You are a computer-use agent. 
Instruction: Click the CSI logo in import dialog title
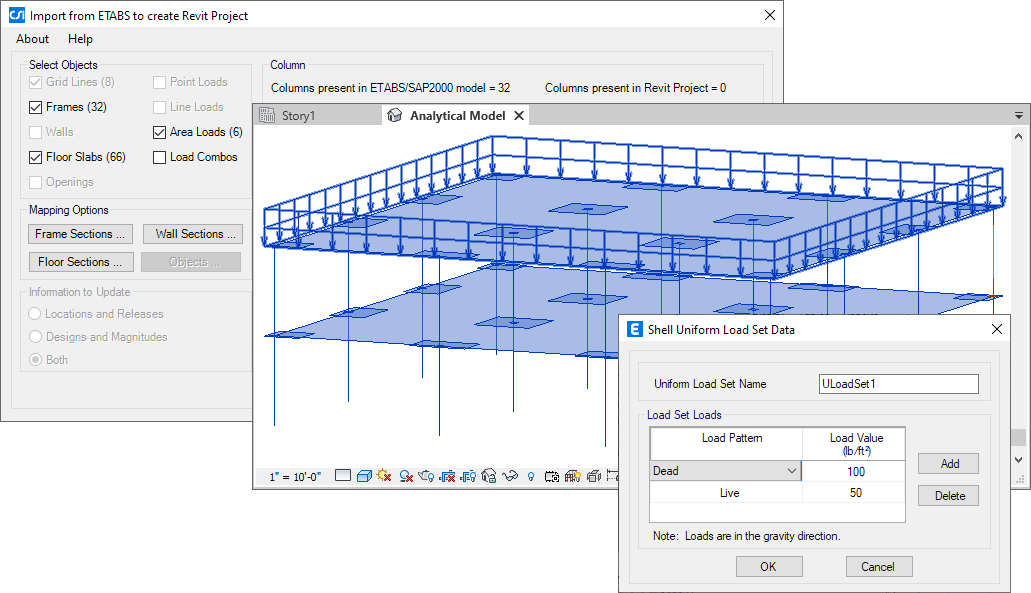(x=17, y=15)
